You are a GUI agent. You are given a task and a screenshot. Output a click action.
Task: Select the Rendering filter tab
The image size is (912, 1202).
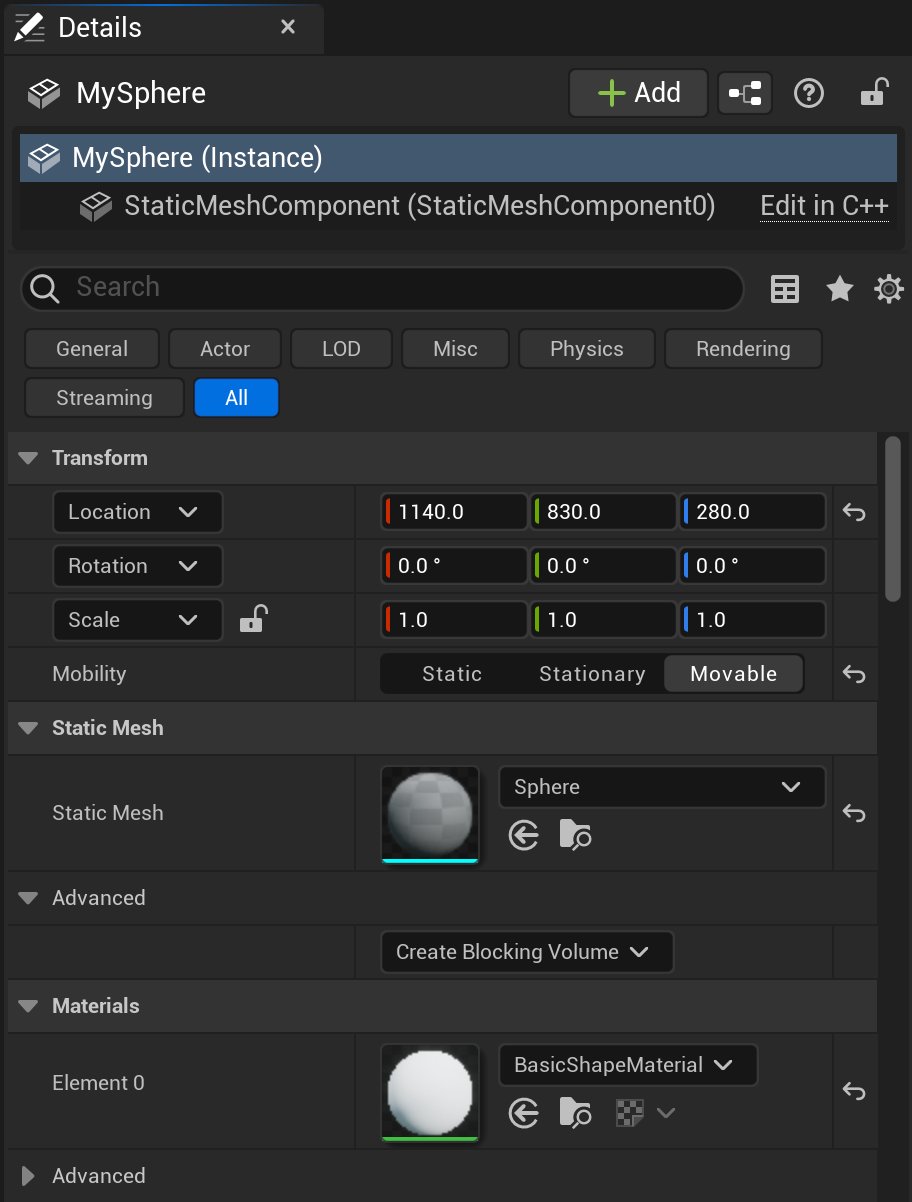coord(743,349)
